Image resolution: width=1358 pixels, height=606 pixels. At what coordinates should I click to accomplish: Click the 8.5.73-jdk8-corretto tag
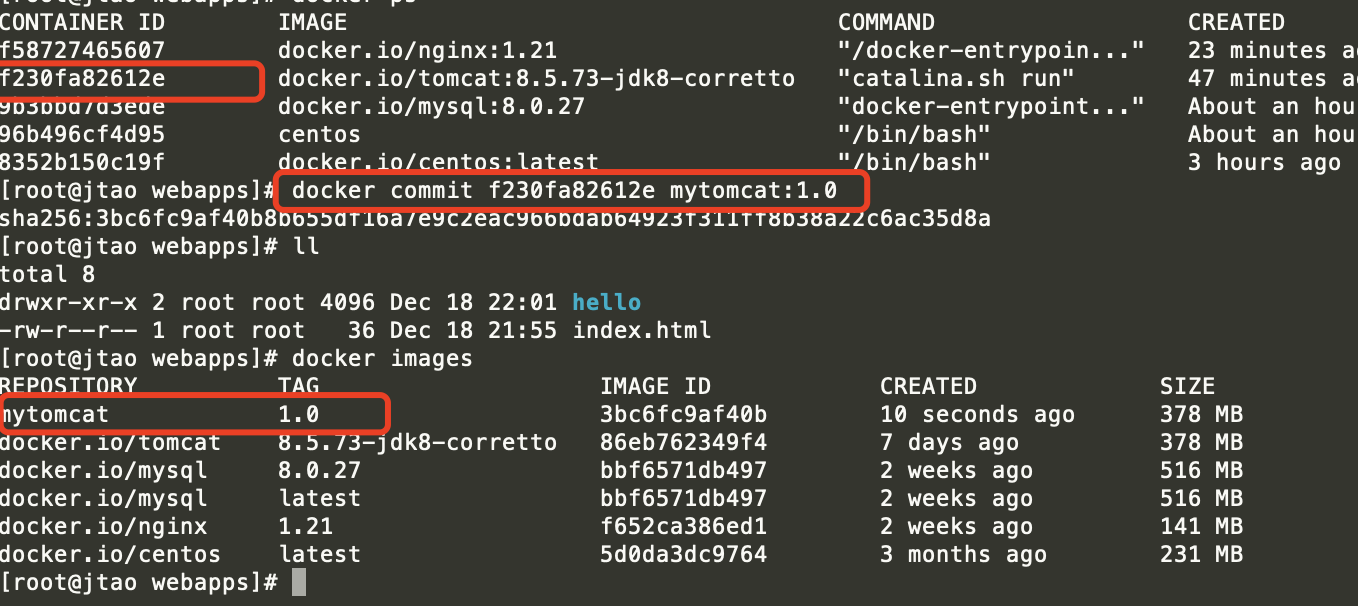pos(417,442)
